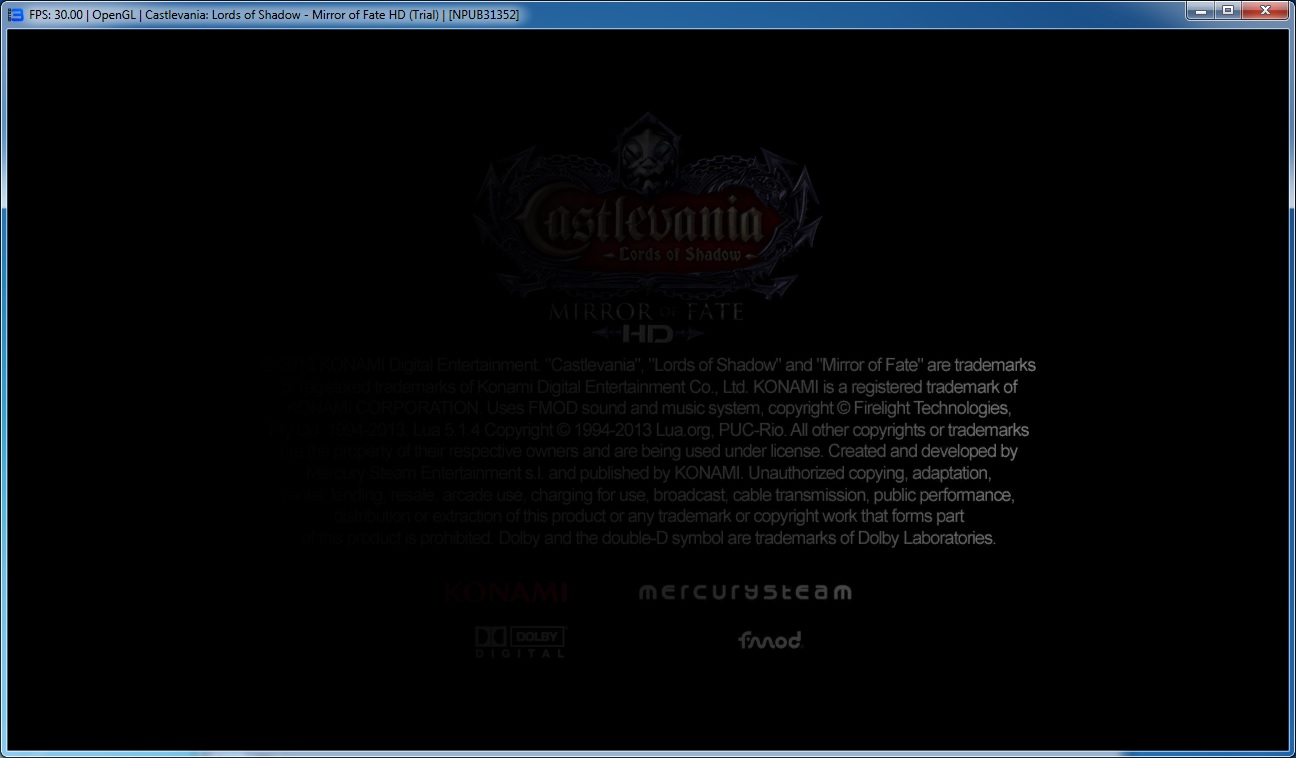The image size is (1296, 758).
Task: Click the Mirror of Fate HD title
Action: point(647,322)
